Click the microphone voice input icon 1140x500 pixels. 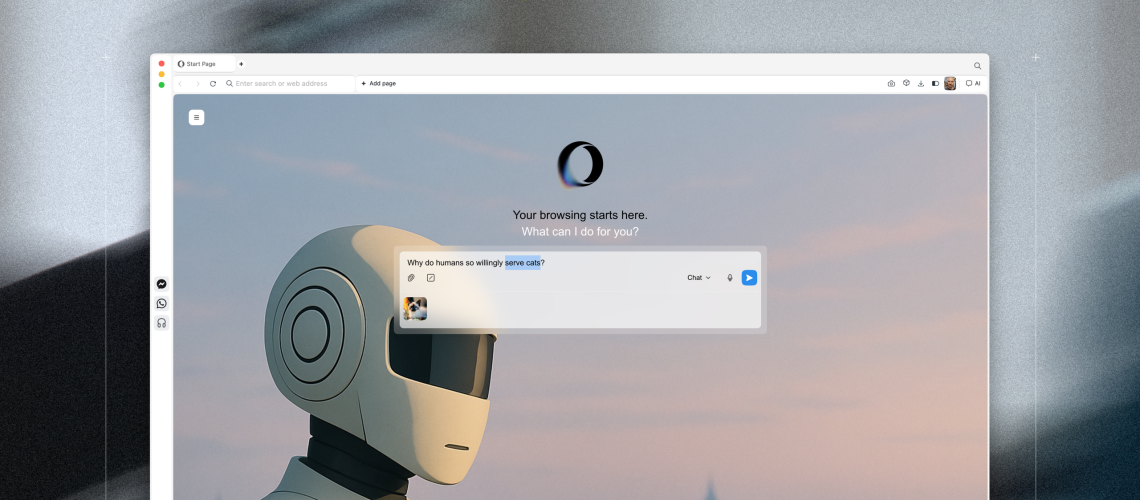coord(730,278)
